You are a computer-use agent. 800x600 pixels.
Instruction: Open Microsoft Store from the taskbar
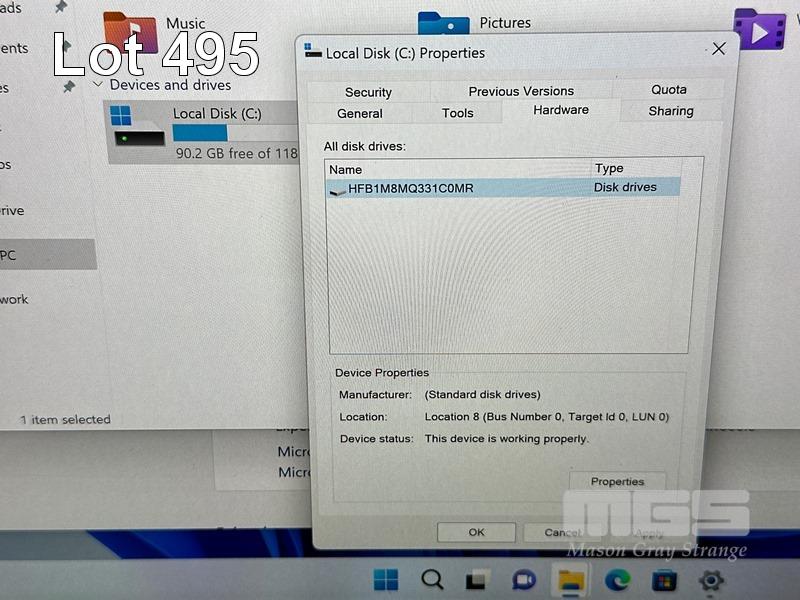[x=664, y=580]
